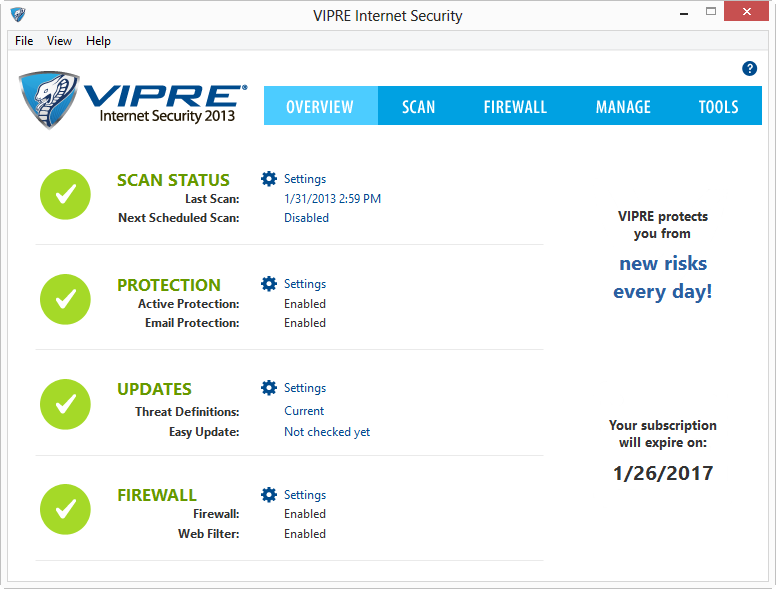Click the Protection settings gear icon
The image size is (776, 589).
268,284
